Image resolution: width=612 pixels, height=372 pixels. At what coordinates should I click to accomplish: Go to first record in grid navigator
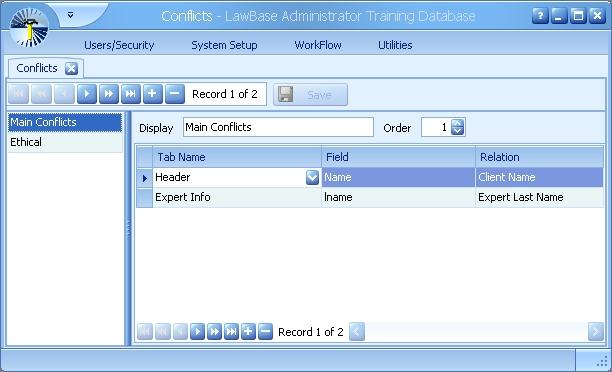coord(145,332)
